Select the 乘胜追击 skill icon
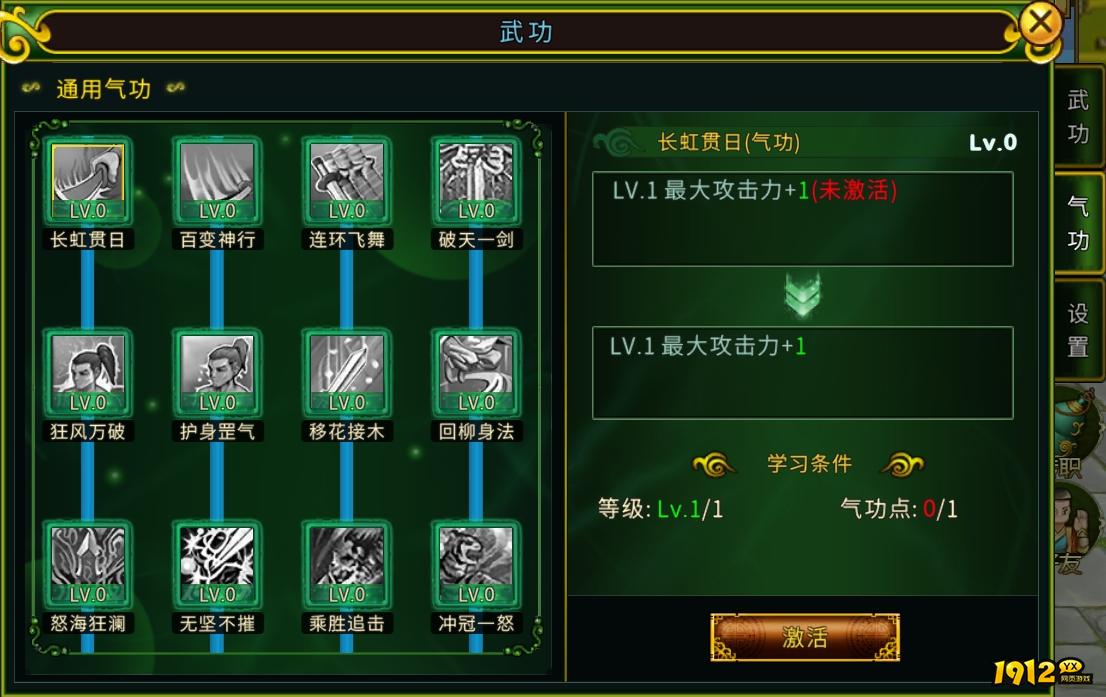The height and width of the screenshot is (697, 1106). (346, 565)
